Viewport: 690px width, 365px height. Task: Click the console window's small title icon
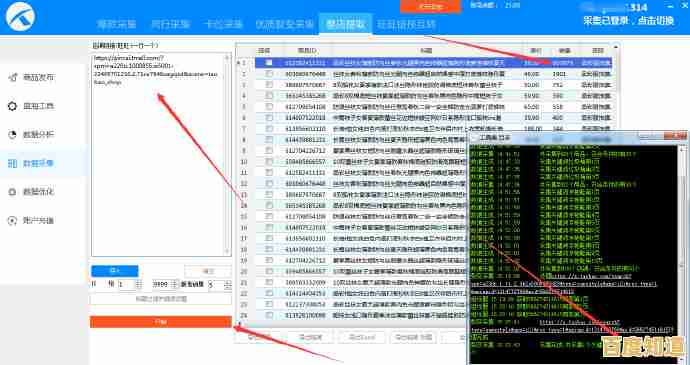(x=474, y=138)
